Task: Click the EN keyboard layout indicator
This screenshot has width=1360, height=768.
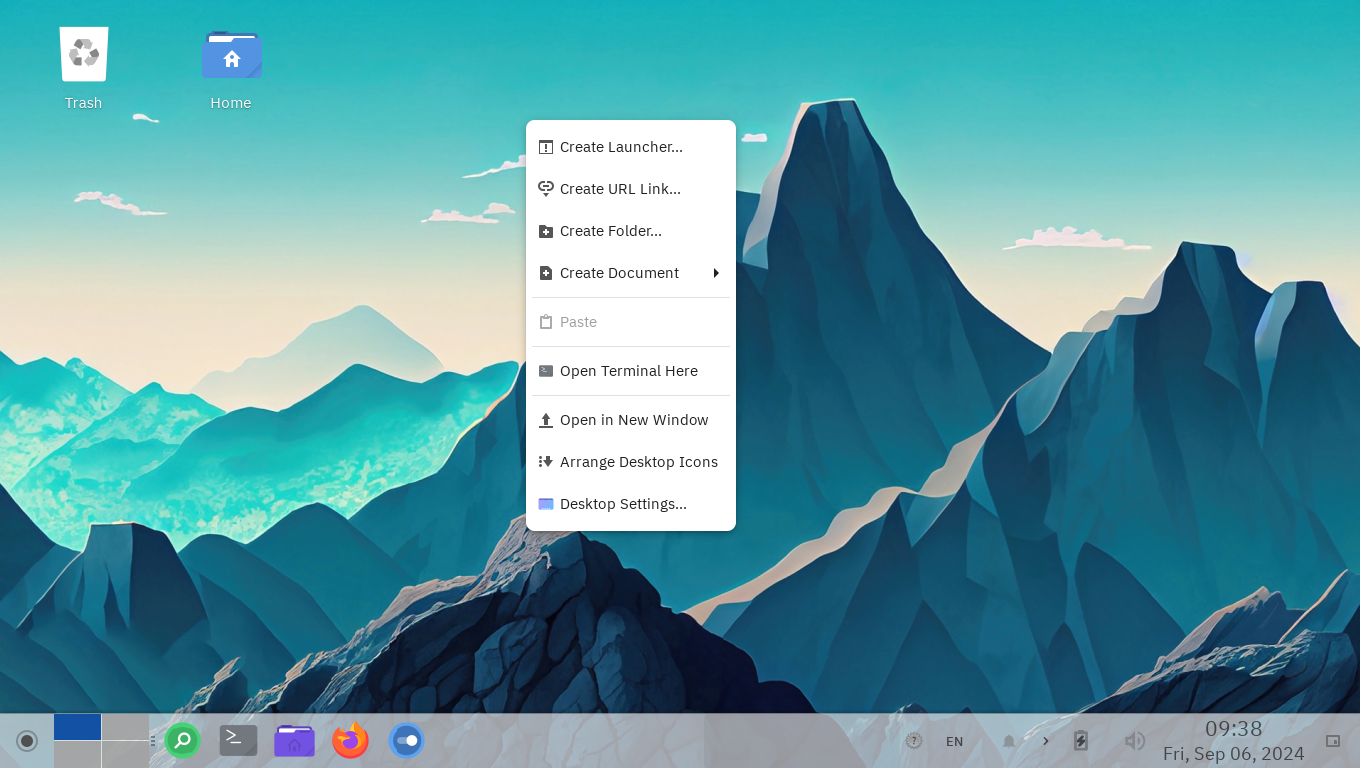Action: [x=954, y=741]
